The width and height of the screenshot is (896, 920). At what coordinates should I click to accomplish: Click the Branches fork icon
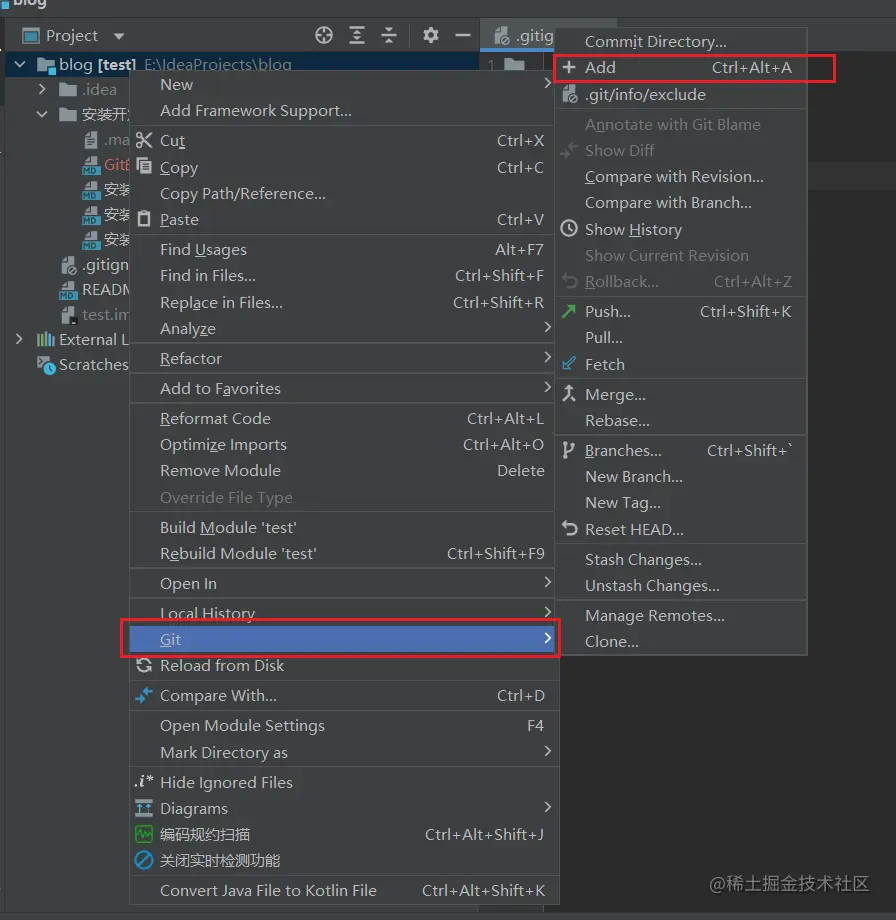(569, 450)
